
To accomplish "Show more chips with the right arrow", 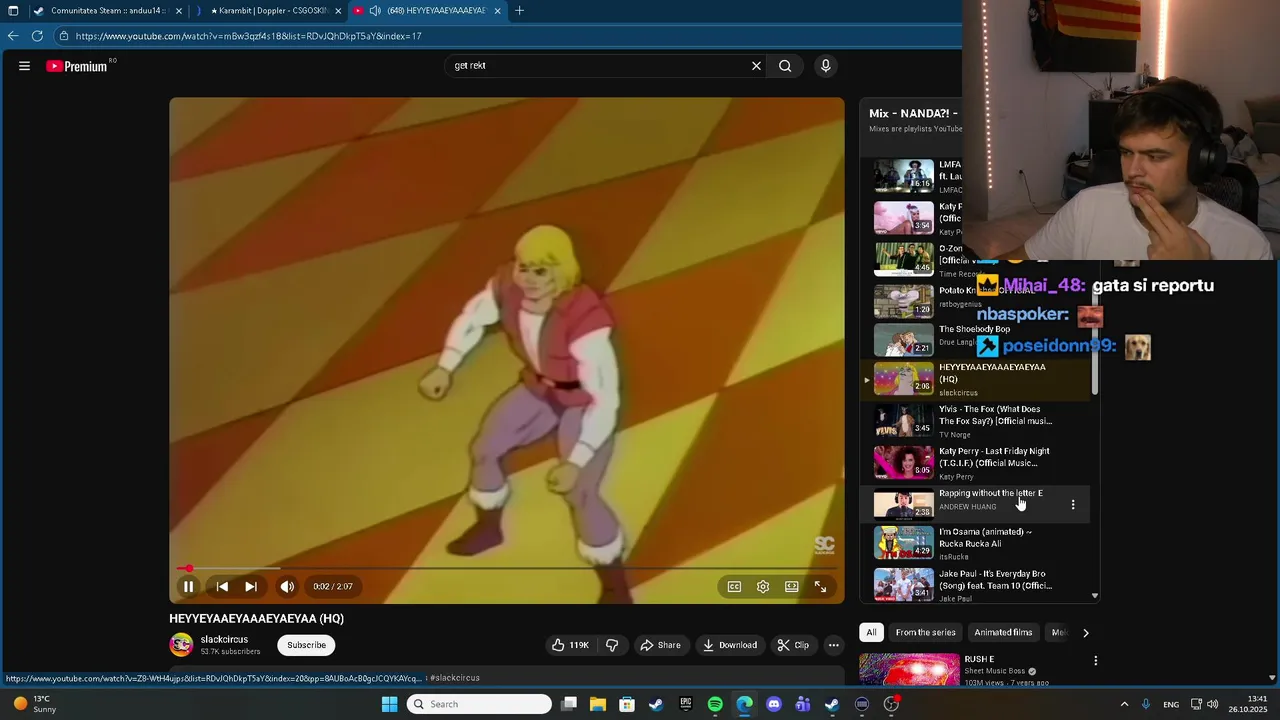I will (1085, 633).
